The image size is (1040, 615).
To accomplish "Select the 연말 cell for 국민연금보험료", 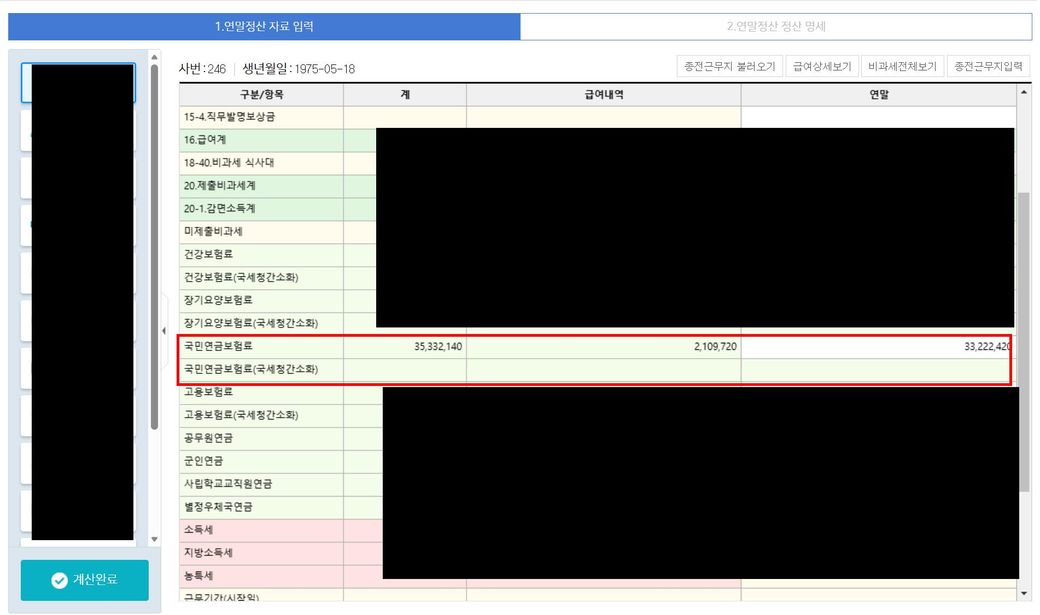I will (876, 347).
